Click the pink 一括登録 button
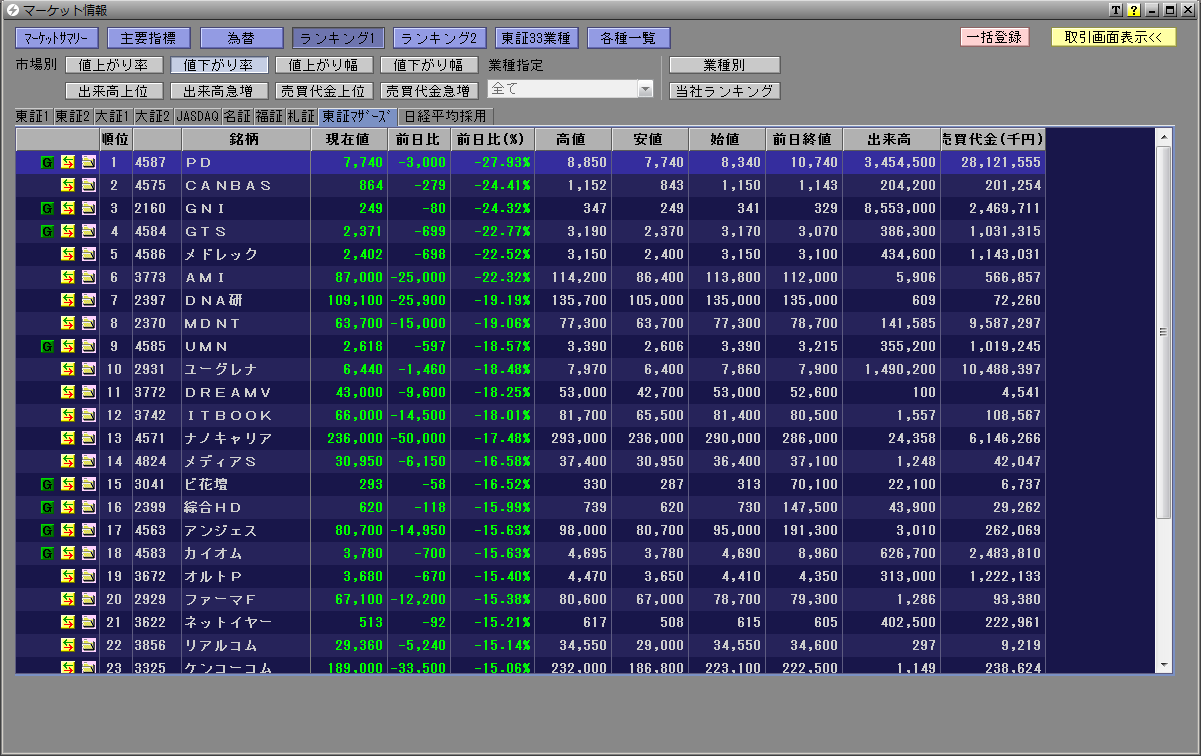The width and height of the screenshot is (1201, 756). coord(994,37)
